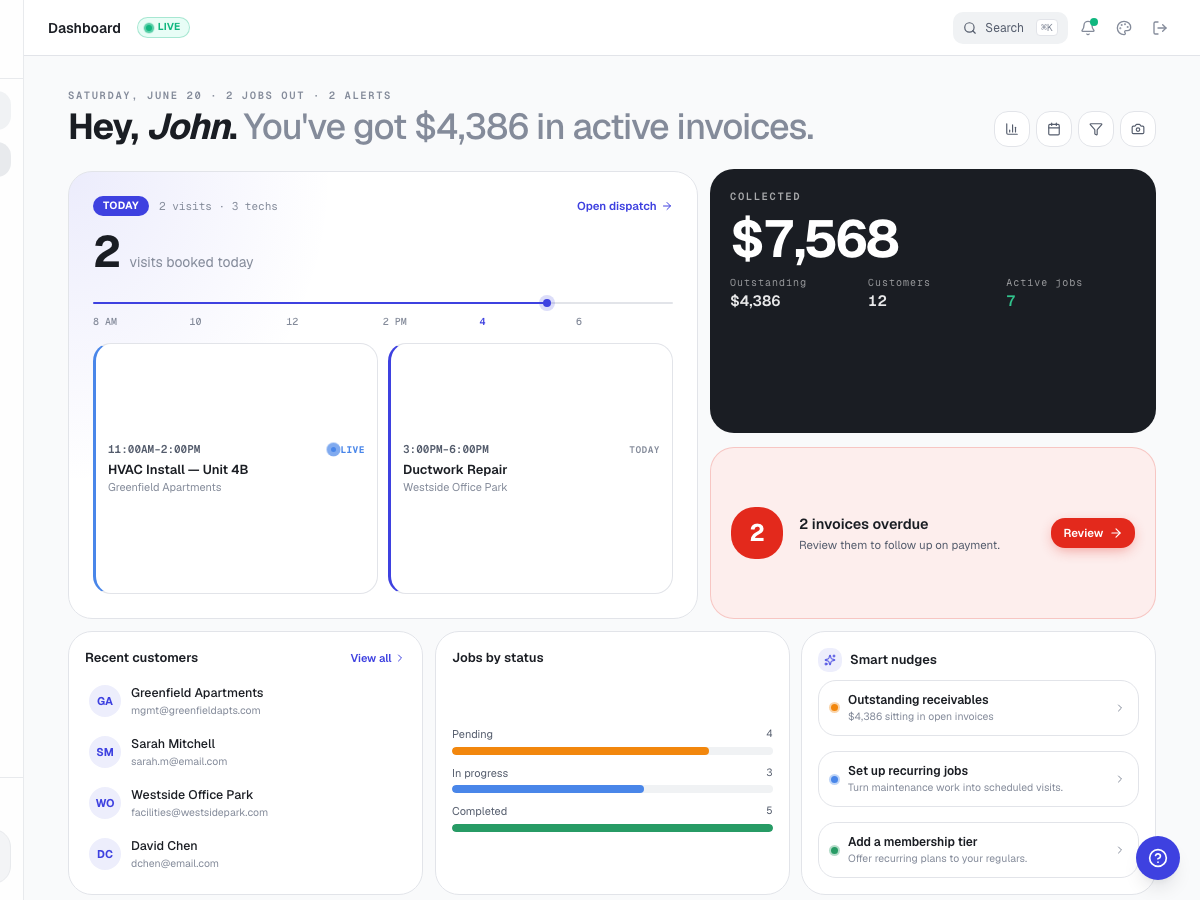Click the search magnifier icon

pos(970,28)
